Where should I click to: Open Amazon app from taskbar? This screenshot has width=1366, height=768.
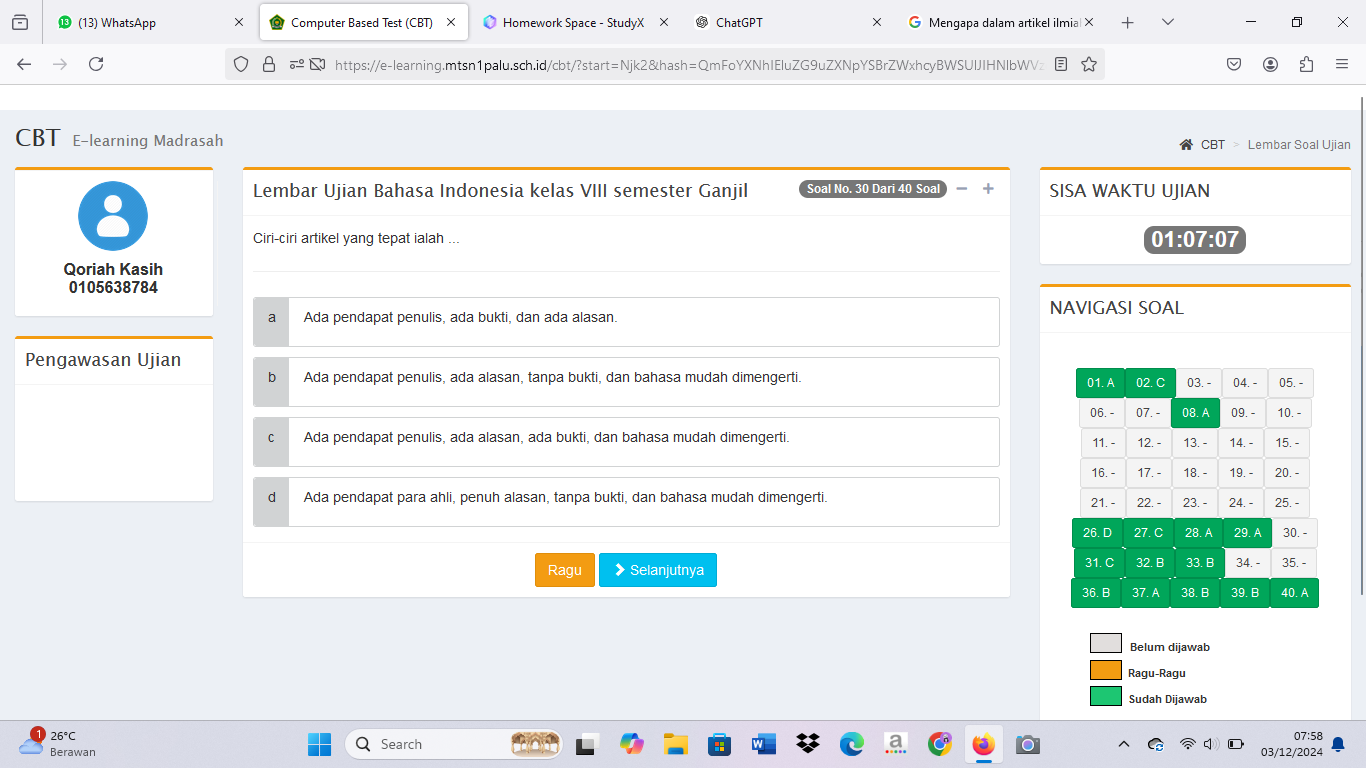895,744
